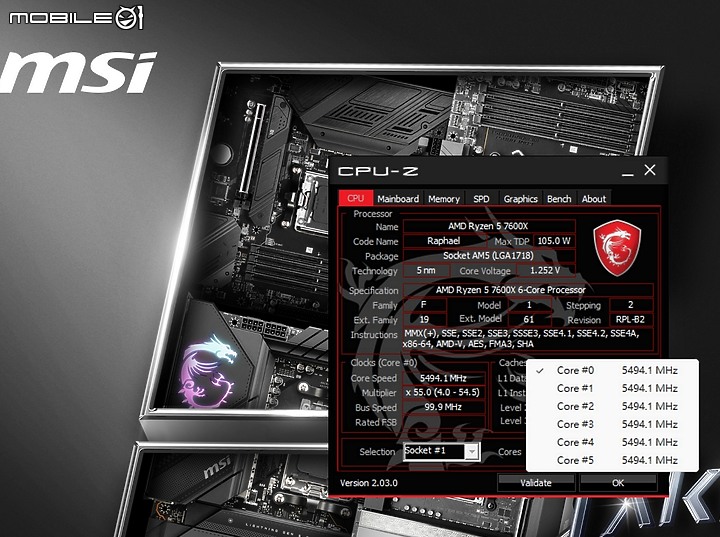Click the Family value F

point(424,305)
